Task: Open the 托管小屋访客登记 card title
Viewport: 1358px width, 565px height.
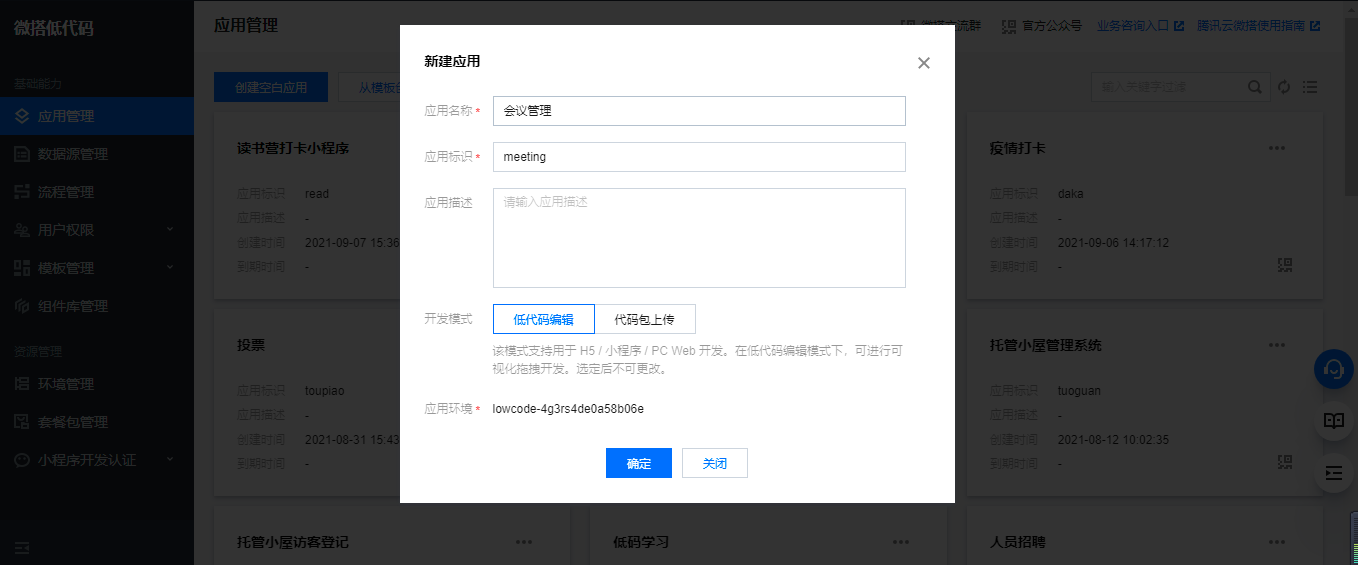Action: click(x=292, y=542)
